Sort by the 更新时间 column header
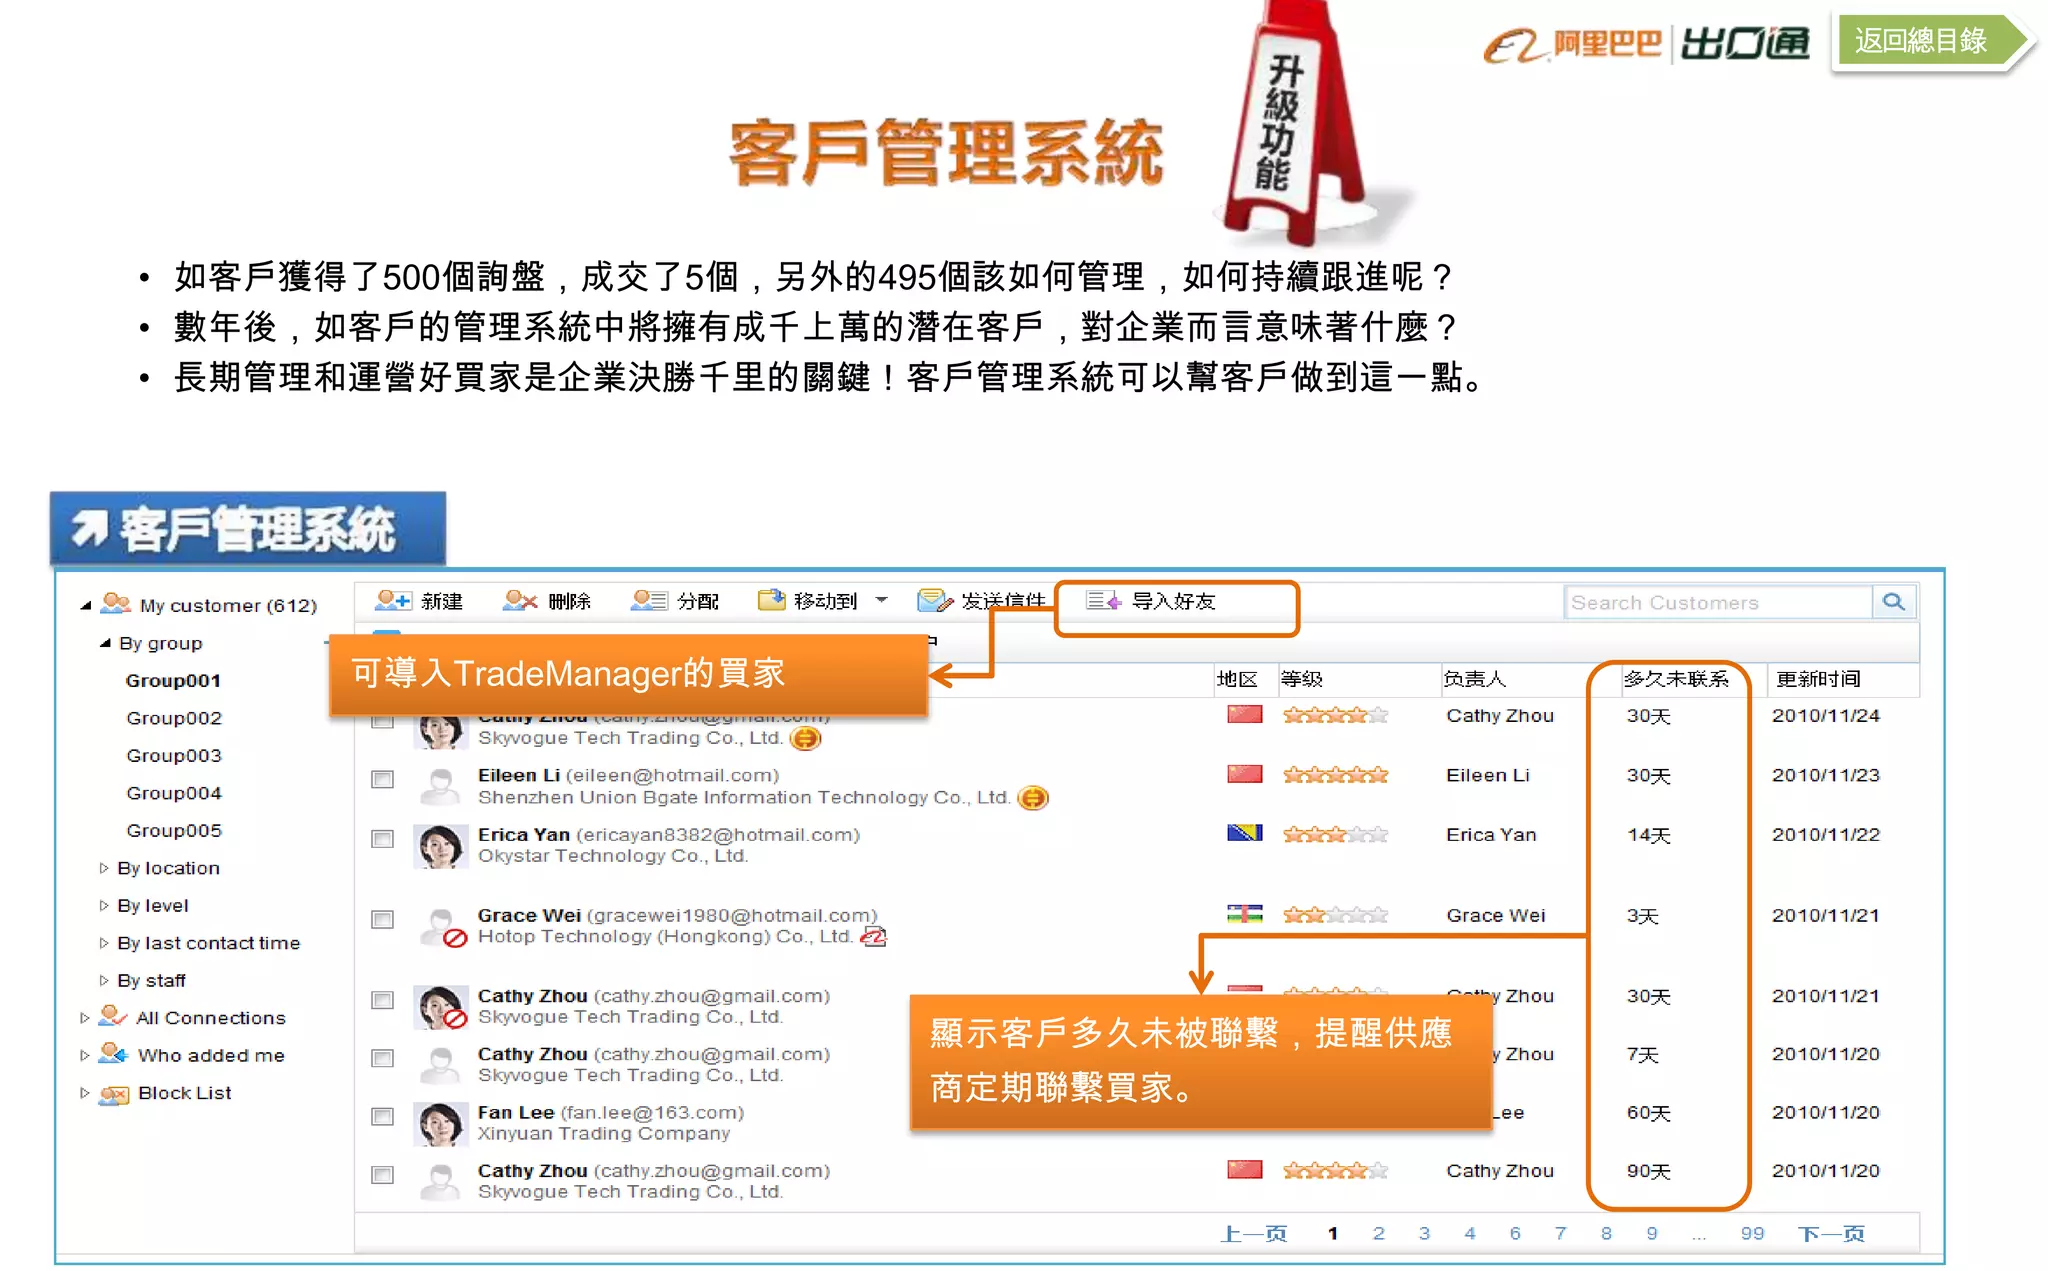Viewport: 2048px width, 1271px height. (x=1818, y=679)
